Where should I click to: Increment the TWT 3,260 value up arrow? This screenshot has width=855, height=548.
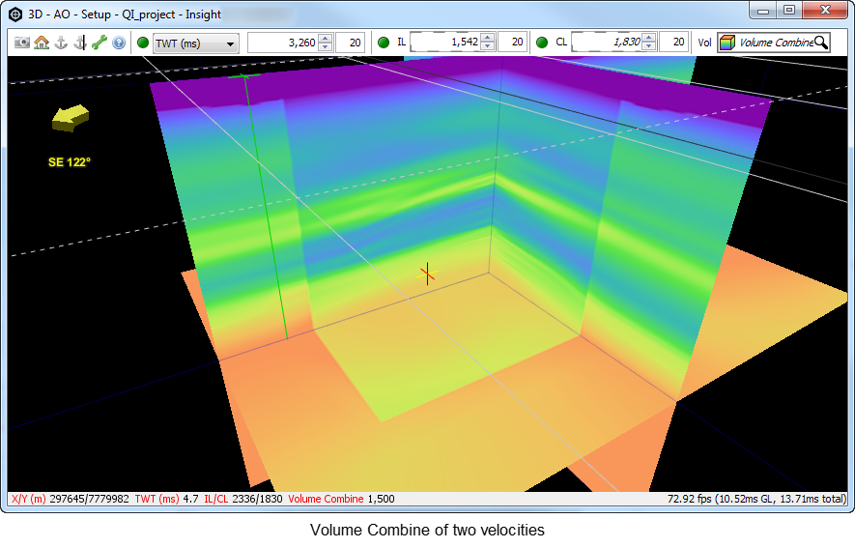326,38
